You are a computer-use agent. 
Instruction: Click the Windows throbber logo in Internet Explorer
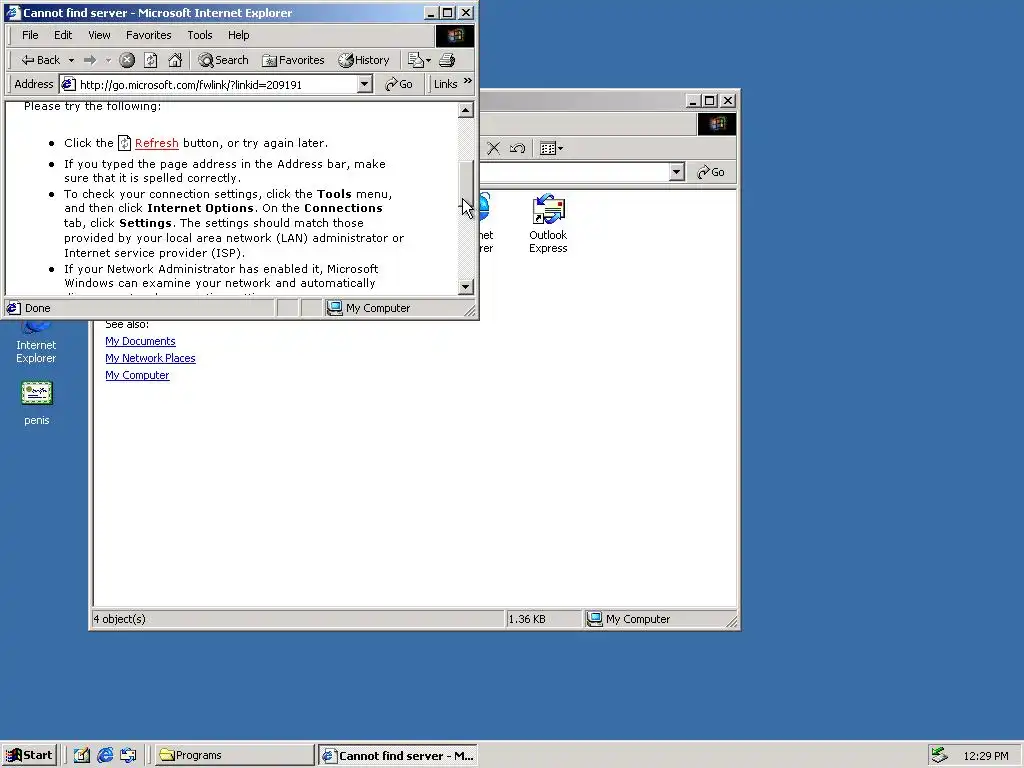[x=455, y=35]
